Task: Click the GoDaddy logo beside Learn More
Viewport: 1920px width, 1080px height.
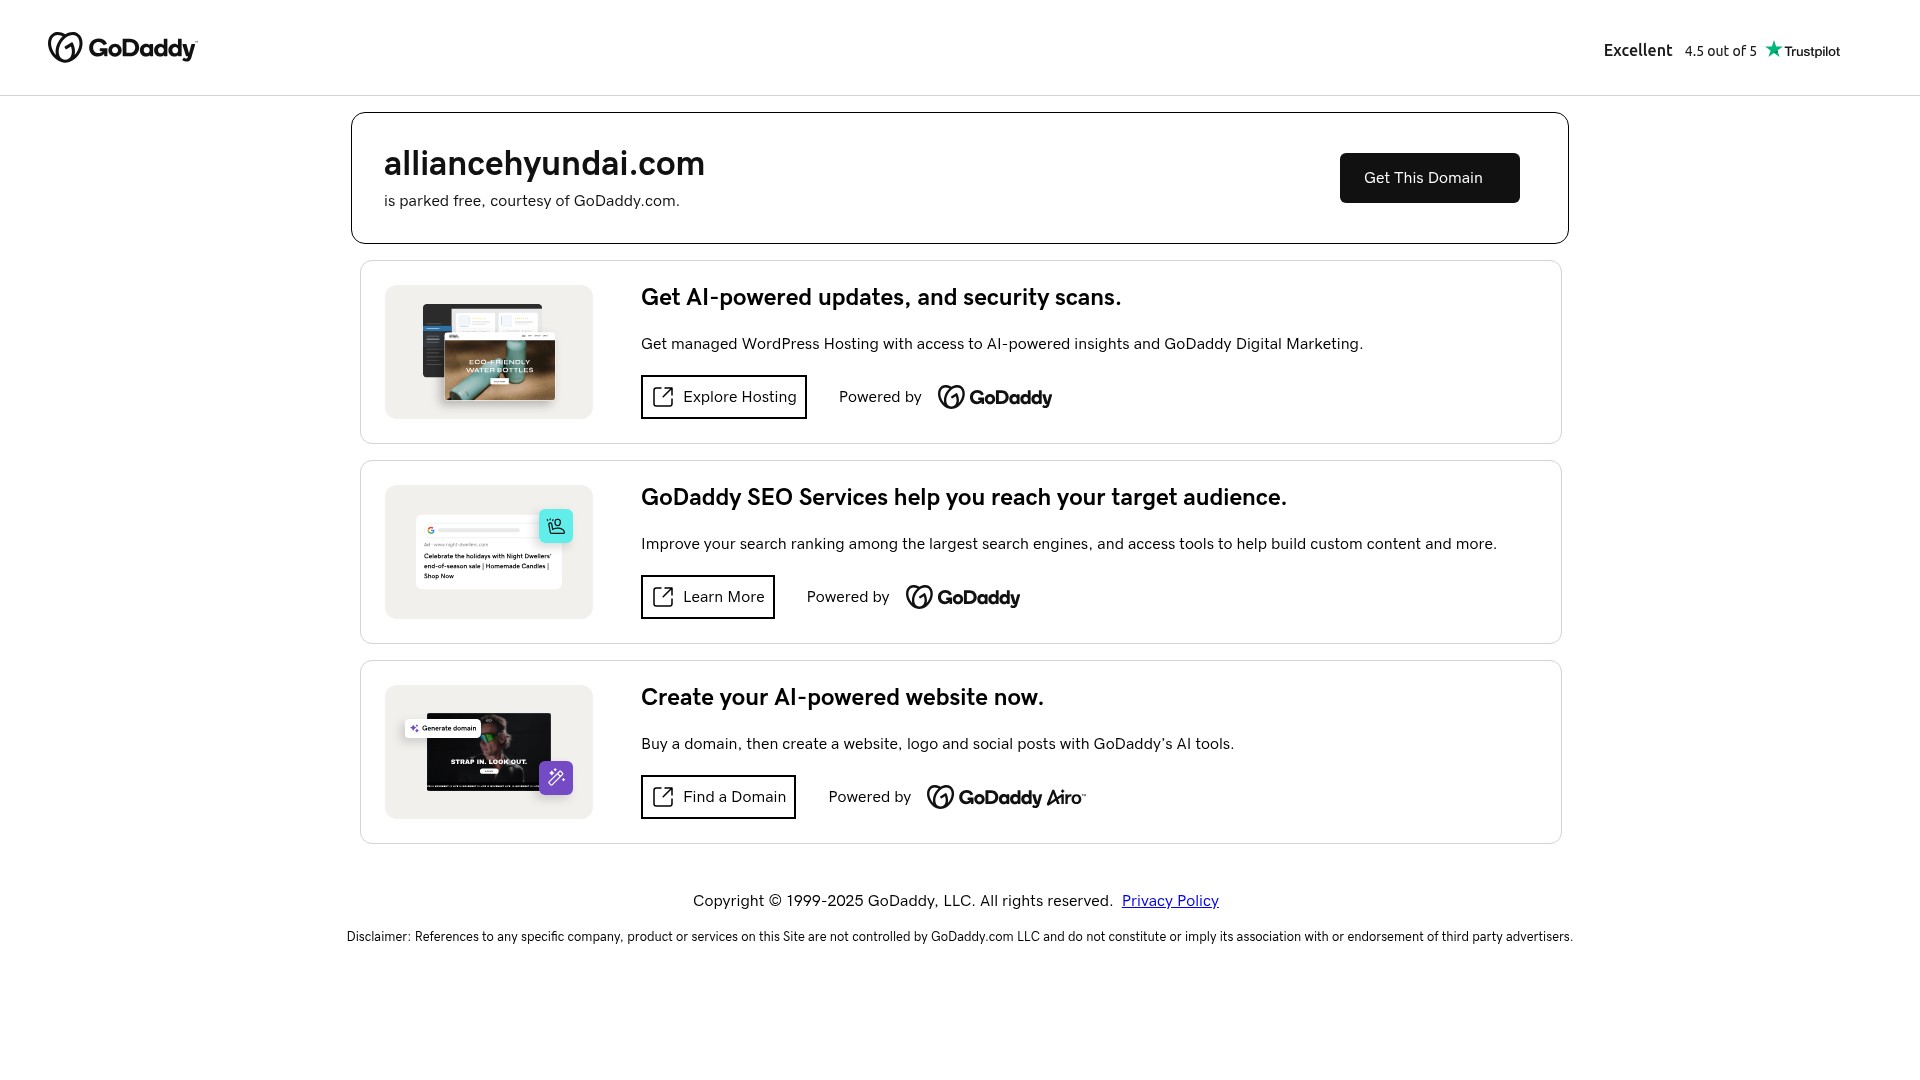Action: pyautogui.click(x=963, y=597)
